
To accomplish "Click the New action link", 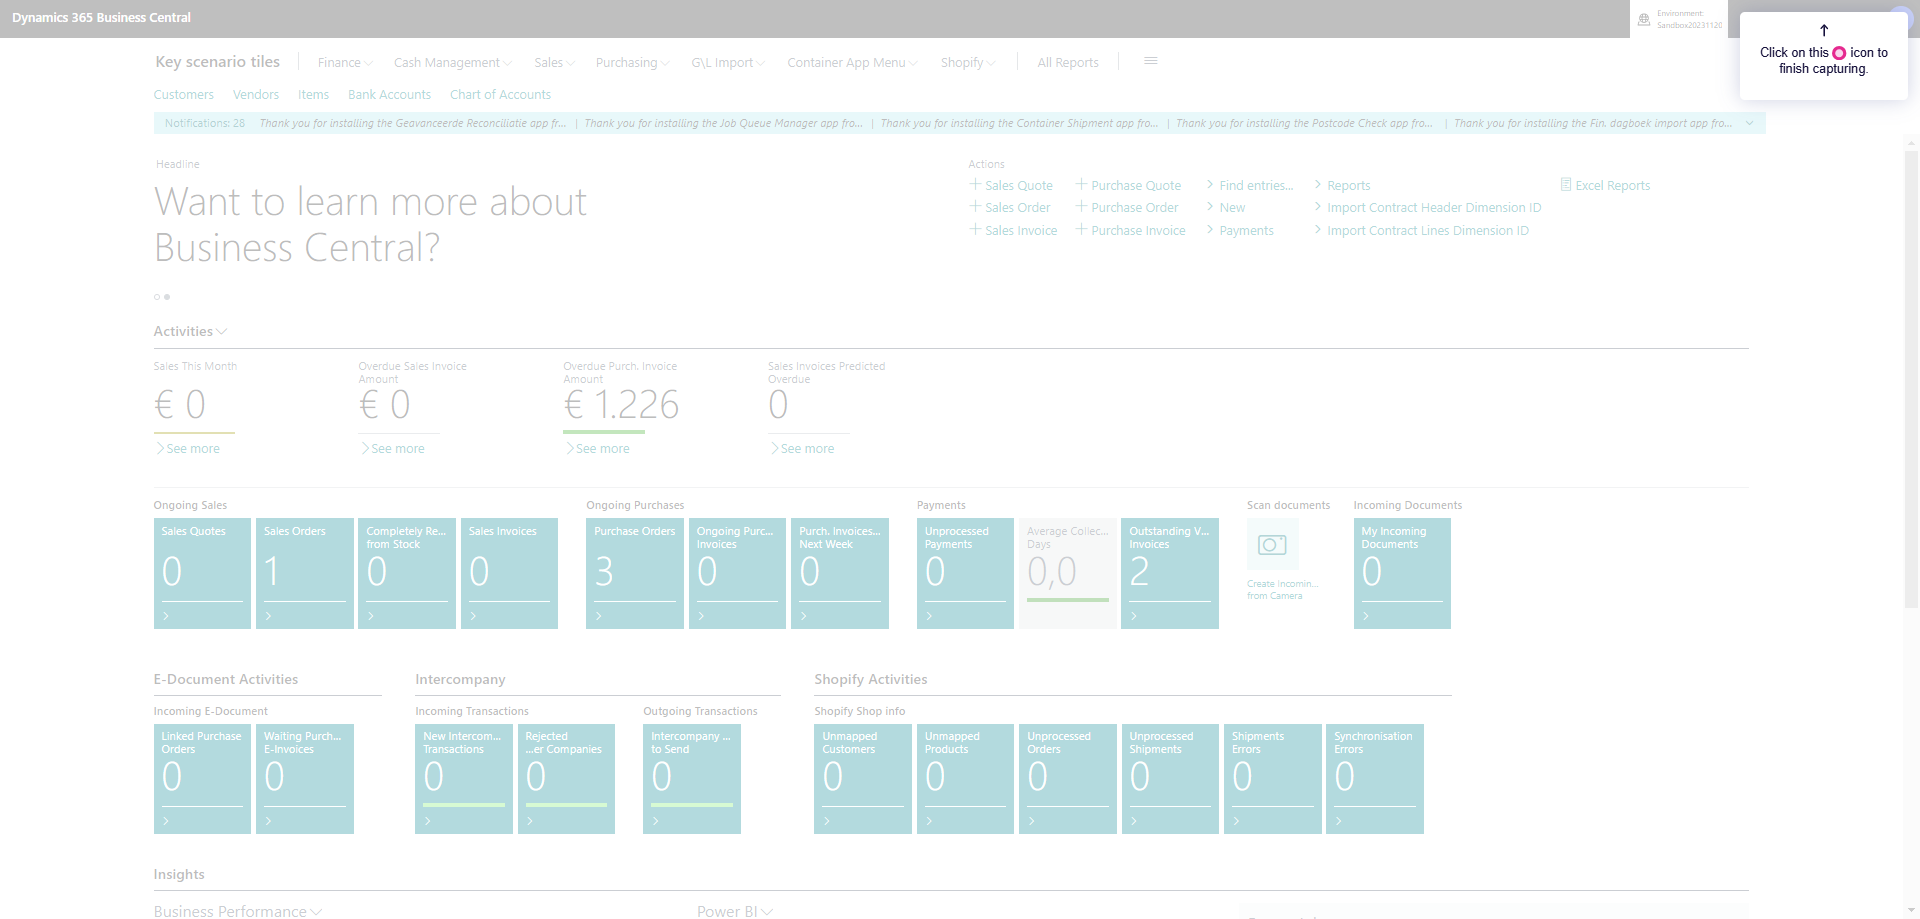I will click(x=1232, y=207).
